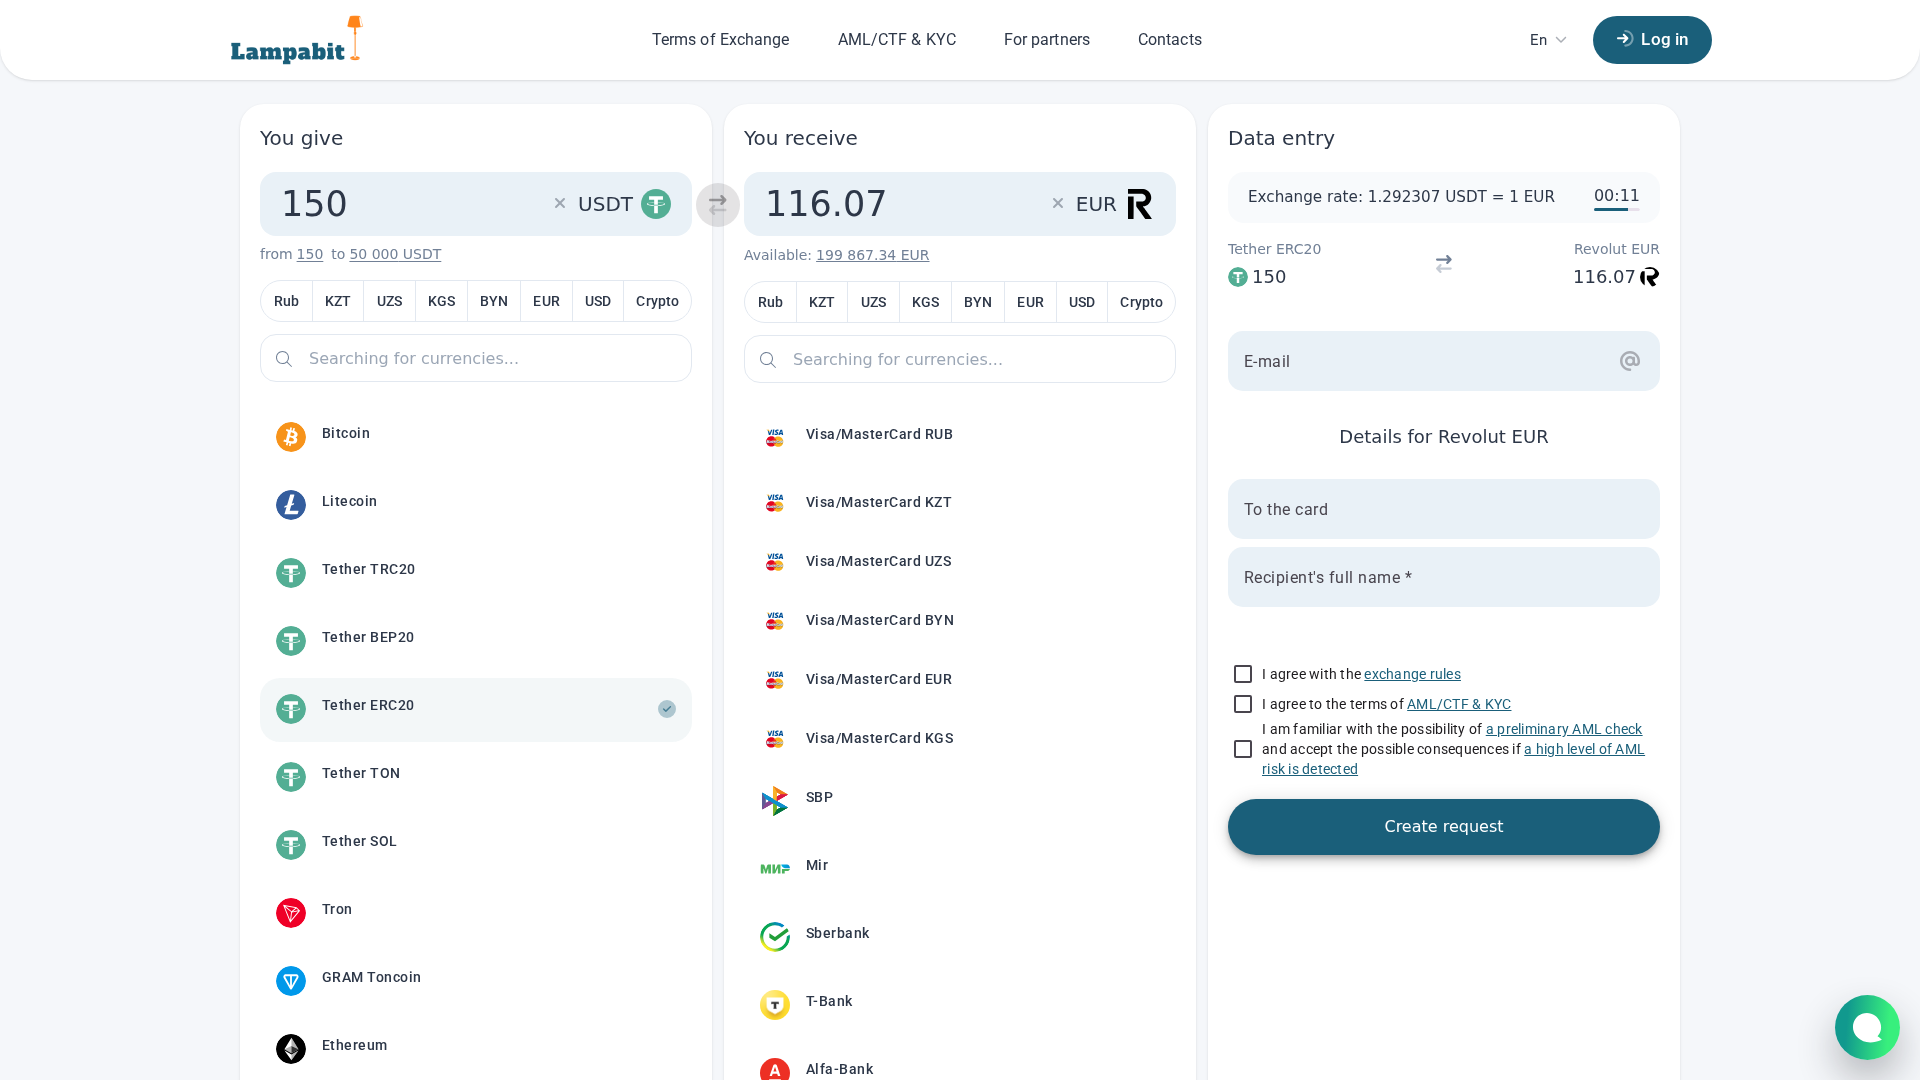The image size is (1920, 1080).
Task: Click the rate timer progress bar
Action: tap(1617, 209)
